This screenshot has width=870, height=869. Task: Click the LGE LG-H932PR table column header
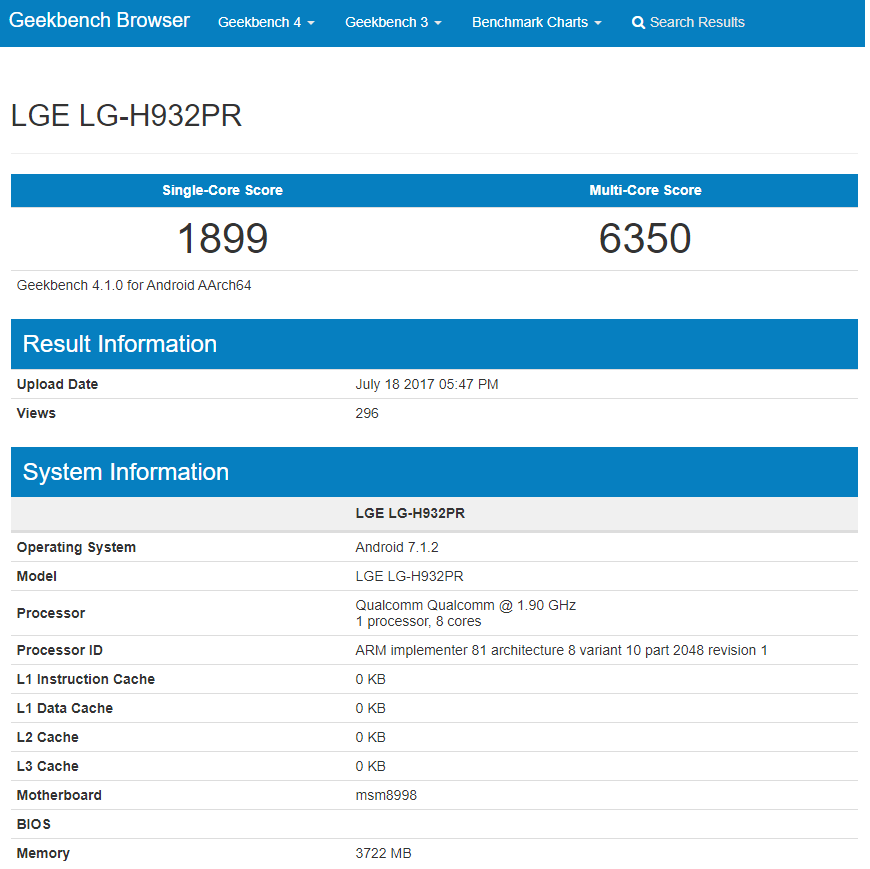[410, 513]
